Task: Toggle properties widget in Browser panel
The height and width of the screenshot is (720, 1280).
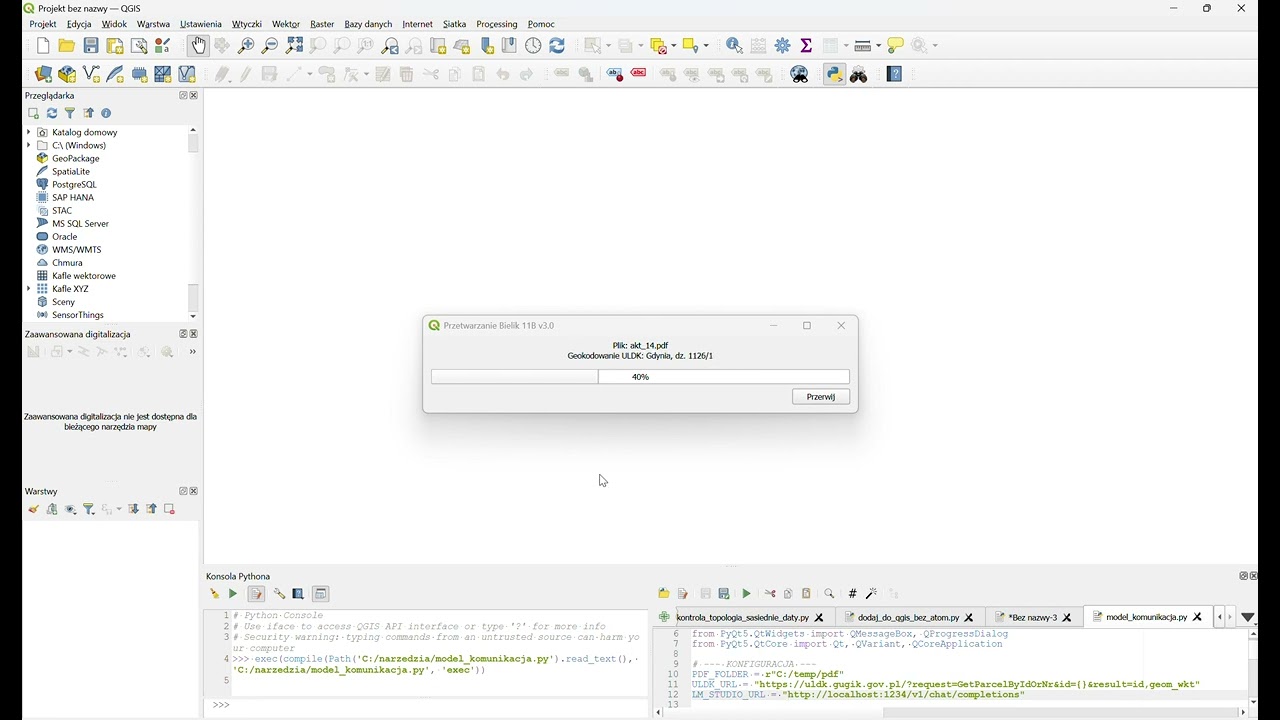Action: click(x=107, y=114)
